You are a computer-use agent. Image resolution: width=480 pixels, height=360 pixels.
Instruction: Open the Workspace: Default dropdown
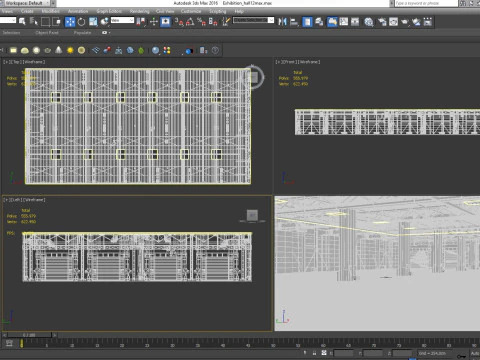(x=27, y=3)
